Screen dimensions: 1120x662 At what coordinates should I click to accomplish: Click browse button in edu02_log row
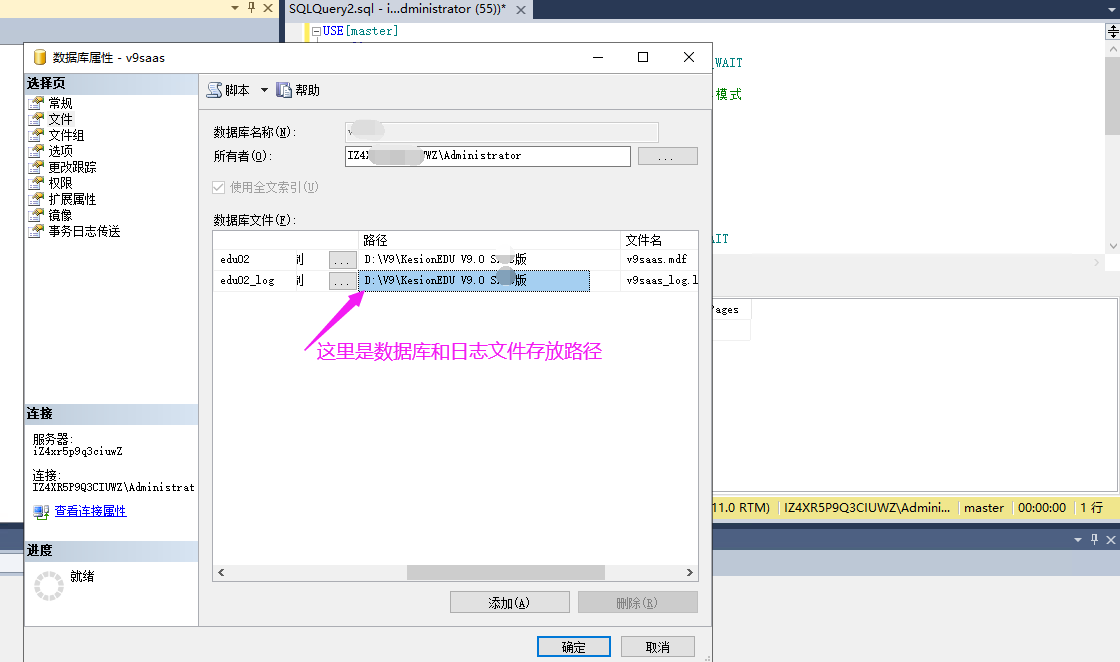pyautogui.click(x=342, y=282)
